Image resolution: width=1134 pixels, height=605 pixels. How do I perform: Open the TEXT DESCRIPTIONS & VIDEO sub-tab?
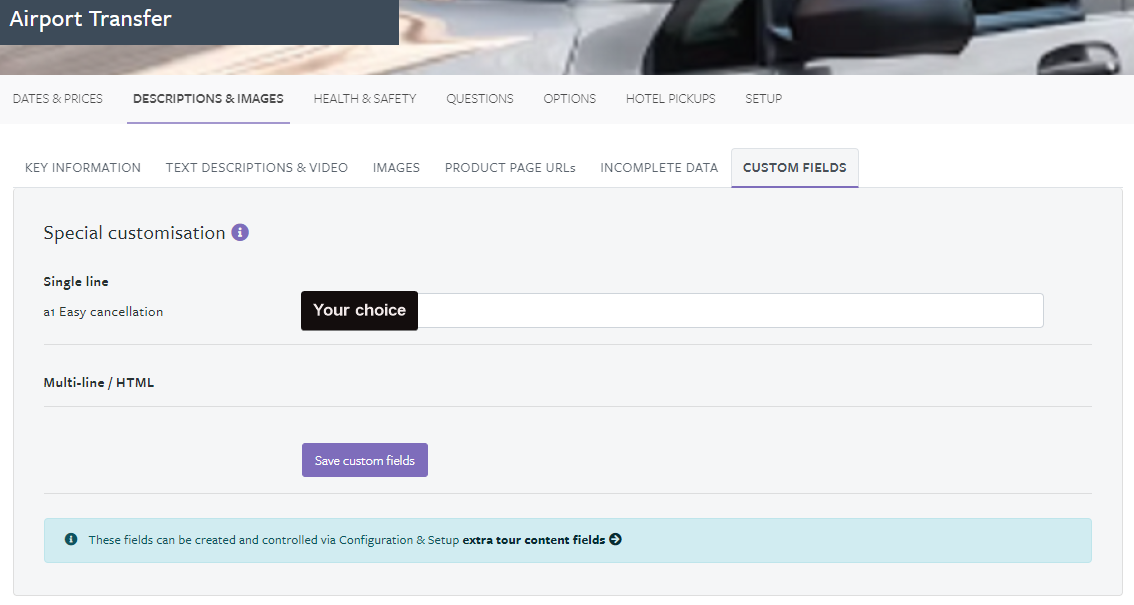pyautogui.click(x=256, y=167)
